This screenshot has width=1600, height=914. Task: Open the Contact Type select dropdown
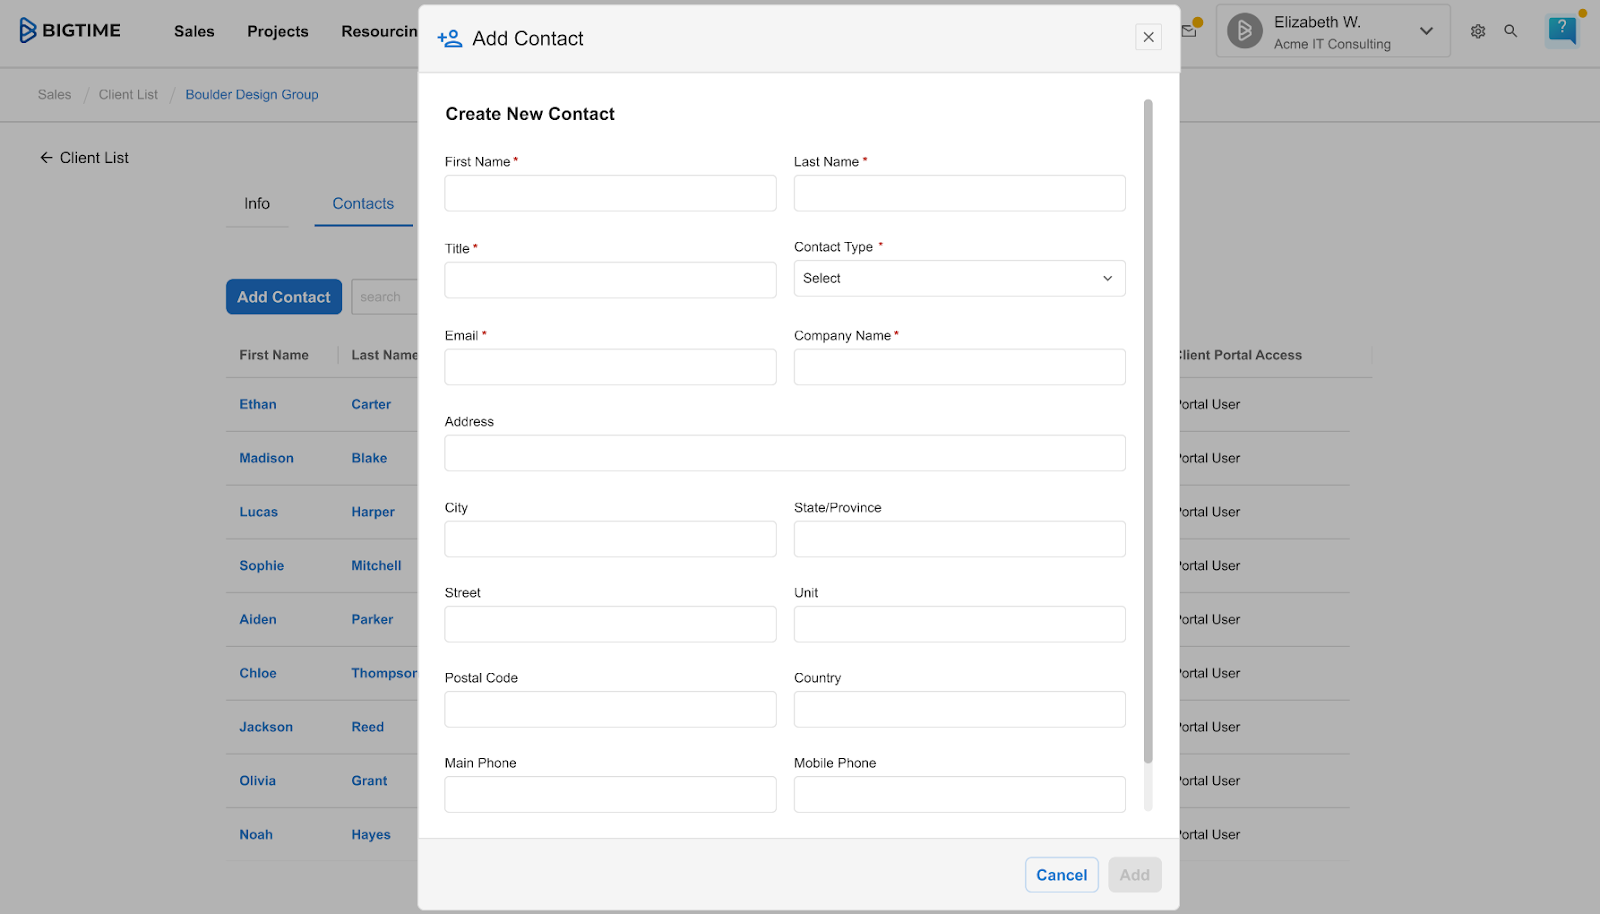(958, 278)
